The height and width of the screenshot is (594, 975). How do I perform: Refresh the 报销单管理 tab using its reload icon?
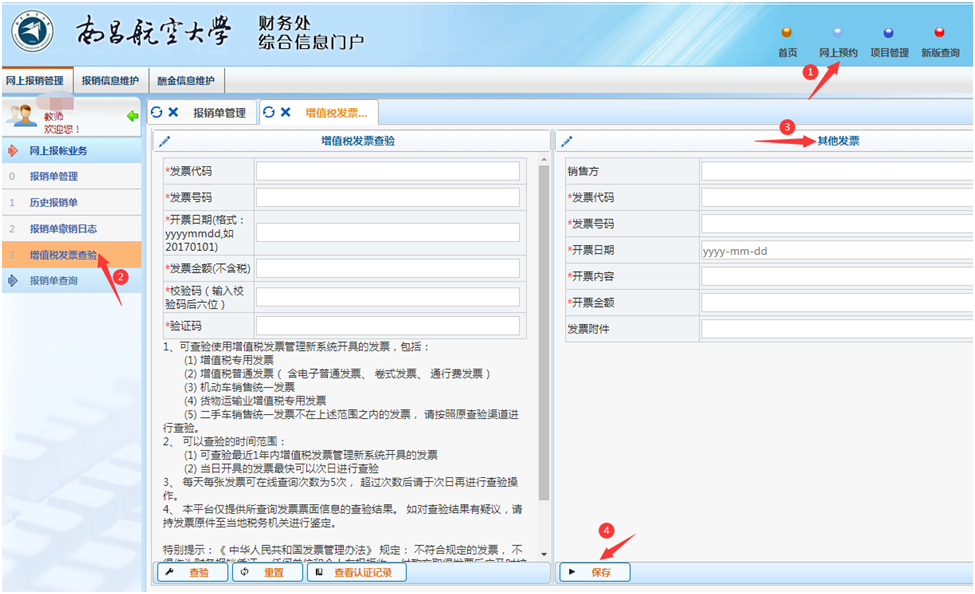point(156,113)
